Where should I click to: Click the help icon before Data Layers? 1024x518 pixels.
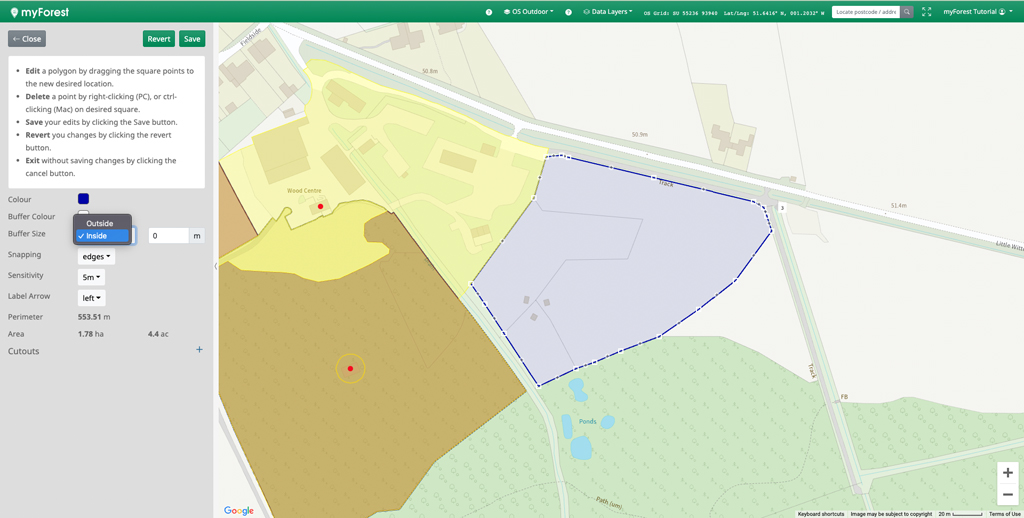[569, 12]
